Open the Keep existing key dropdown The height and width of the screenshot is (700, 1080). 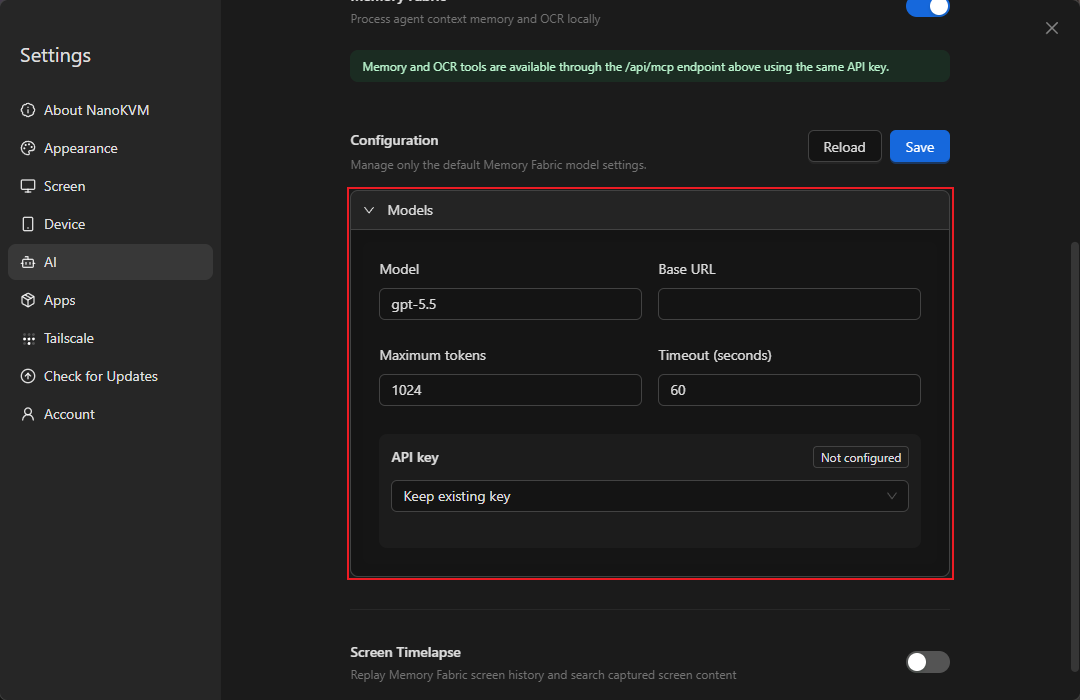[x=650, y=496]
